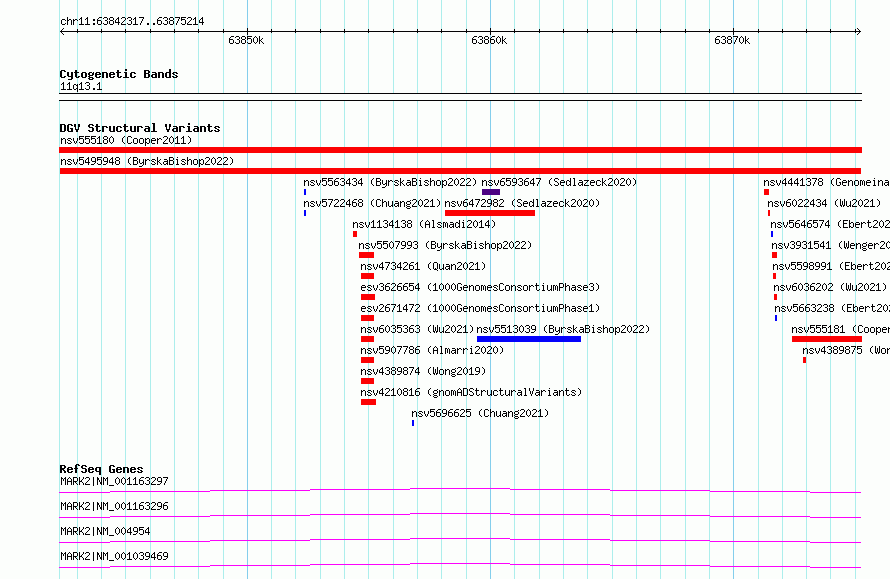This screenshot has height=579, width=890.
Task: Click the red bar under nsv5507993
Action: (367, 255)
